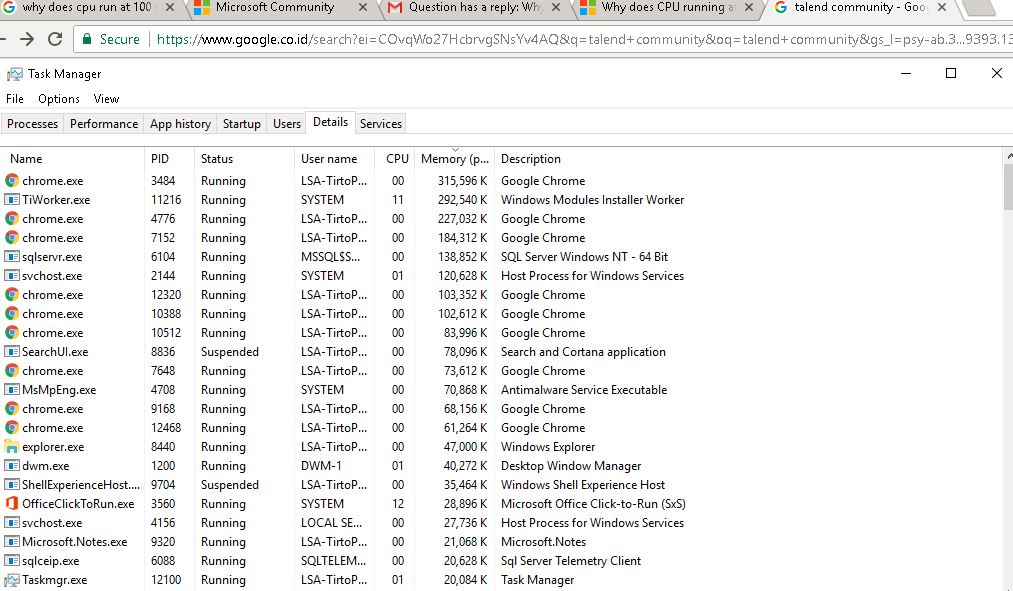The height and width of the screenshot is (591, 1013).
Task: Close the talend community browser tab
Action: click(x=942, y=8)
